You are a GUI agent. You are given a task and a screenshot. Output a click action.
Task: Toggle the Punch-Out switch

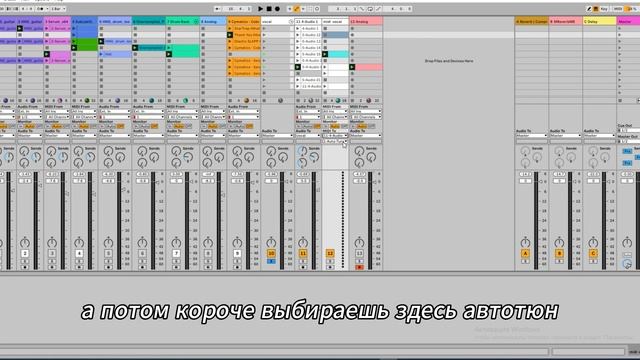378,9
